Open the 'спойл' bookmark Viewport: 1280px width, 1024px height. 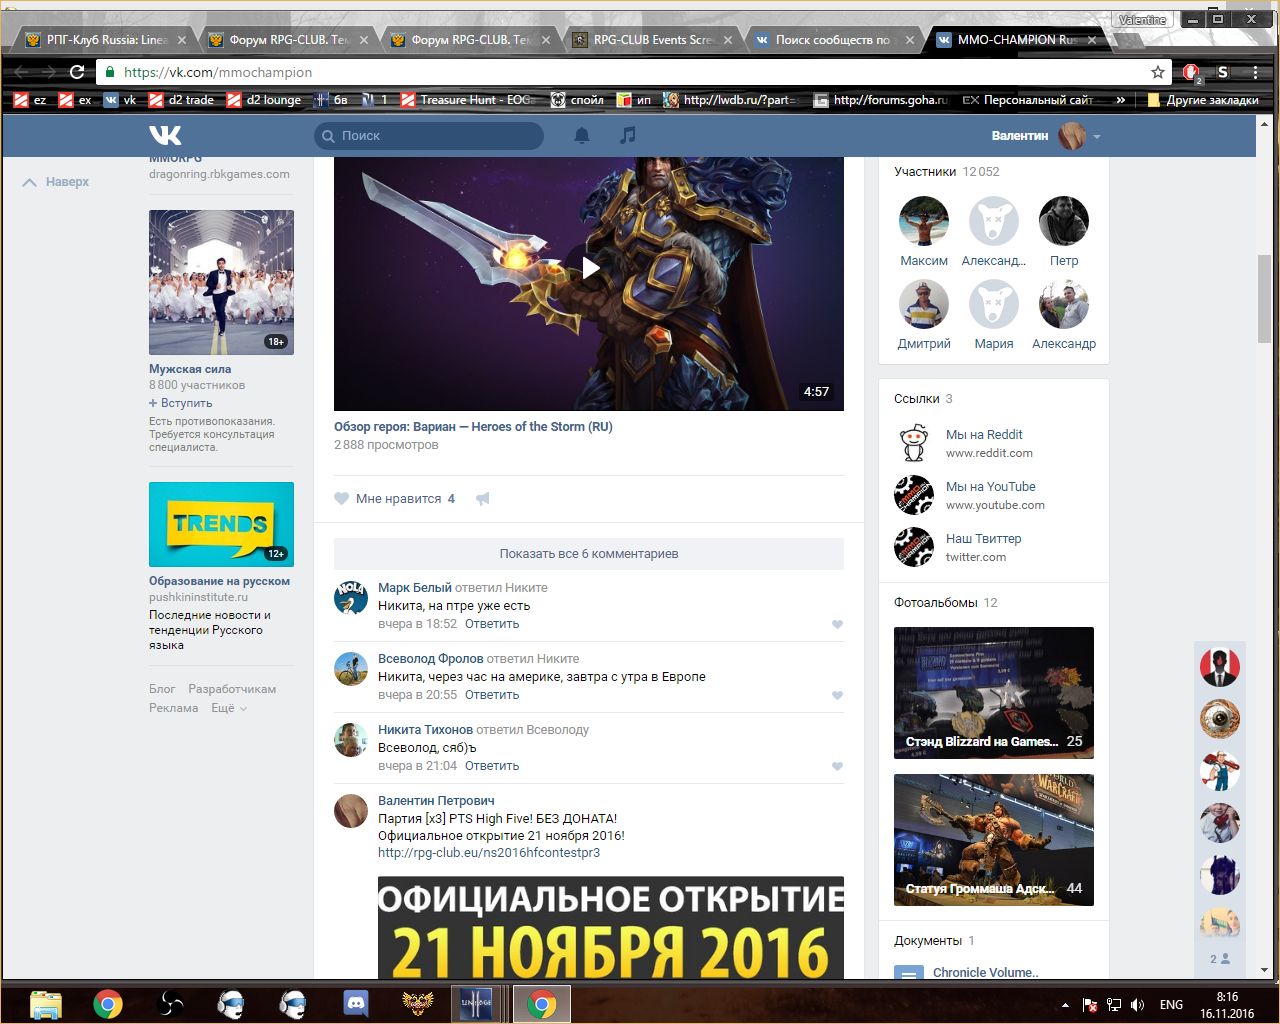point(578,100)
